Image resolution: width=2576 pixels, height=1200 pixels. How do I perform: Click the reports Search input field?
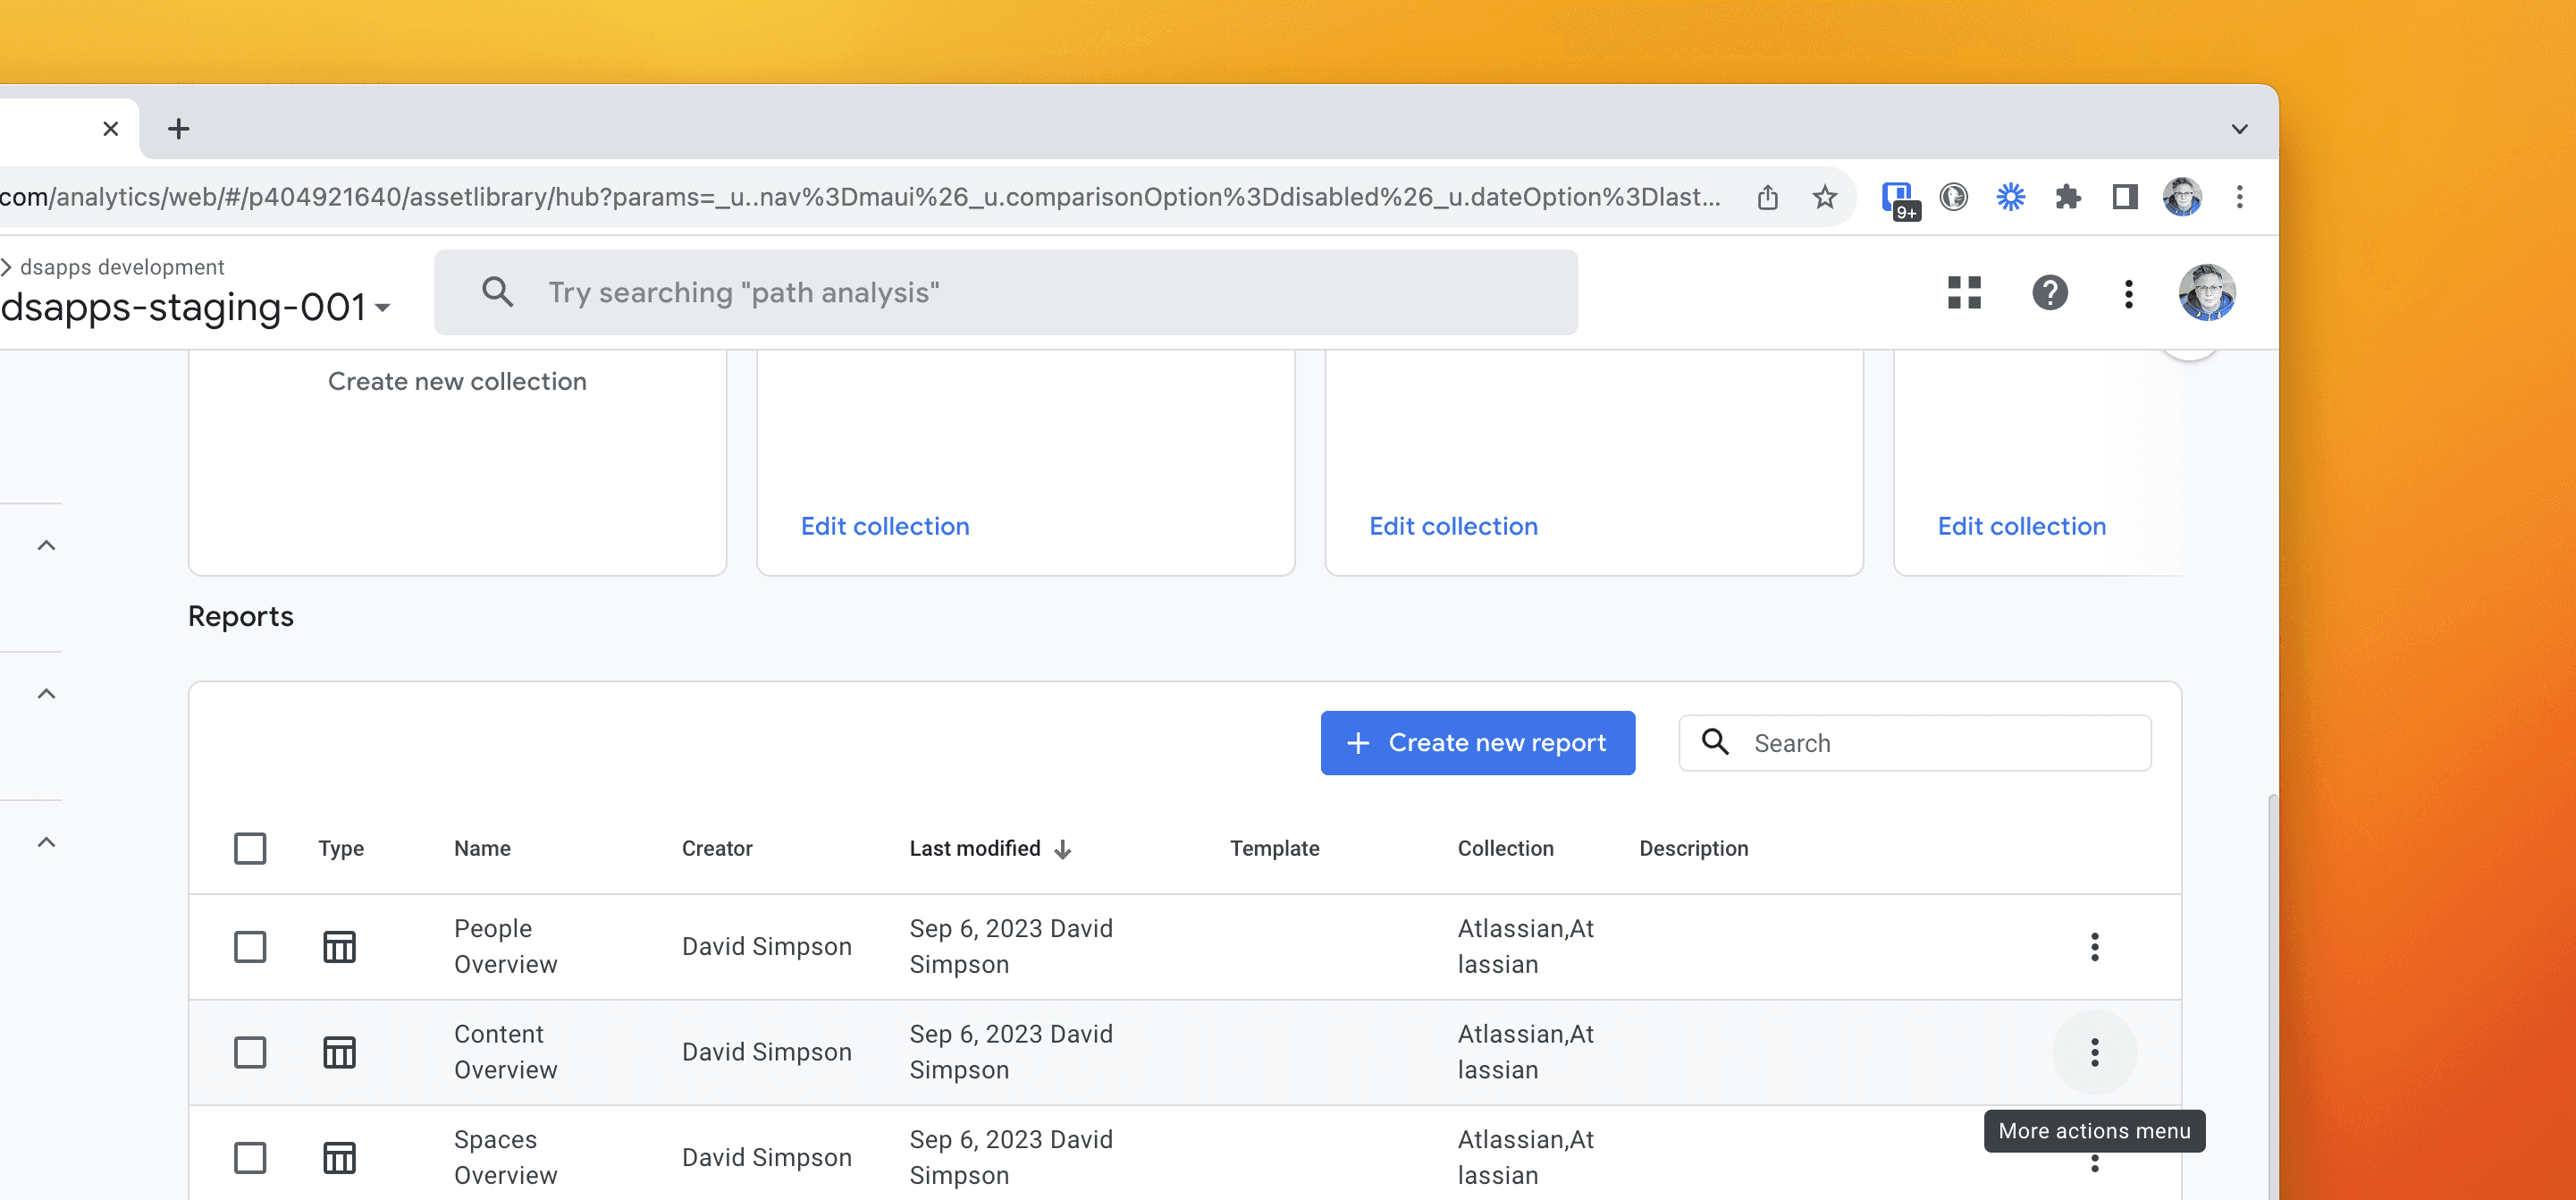tap(1914, 743)
